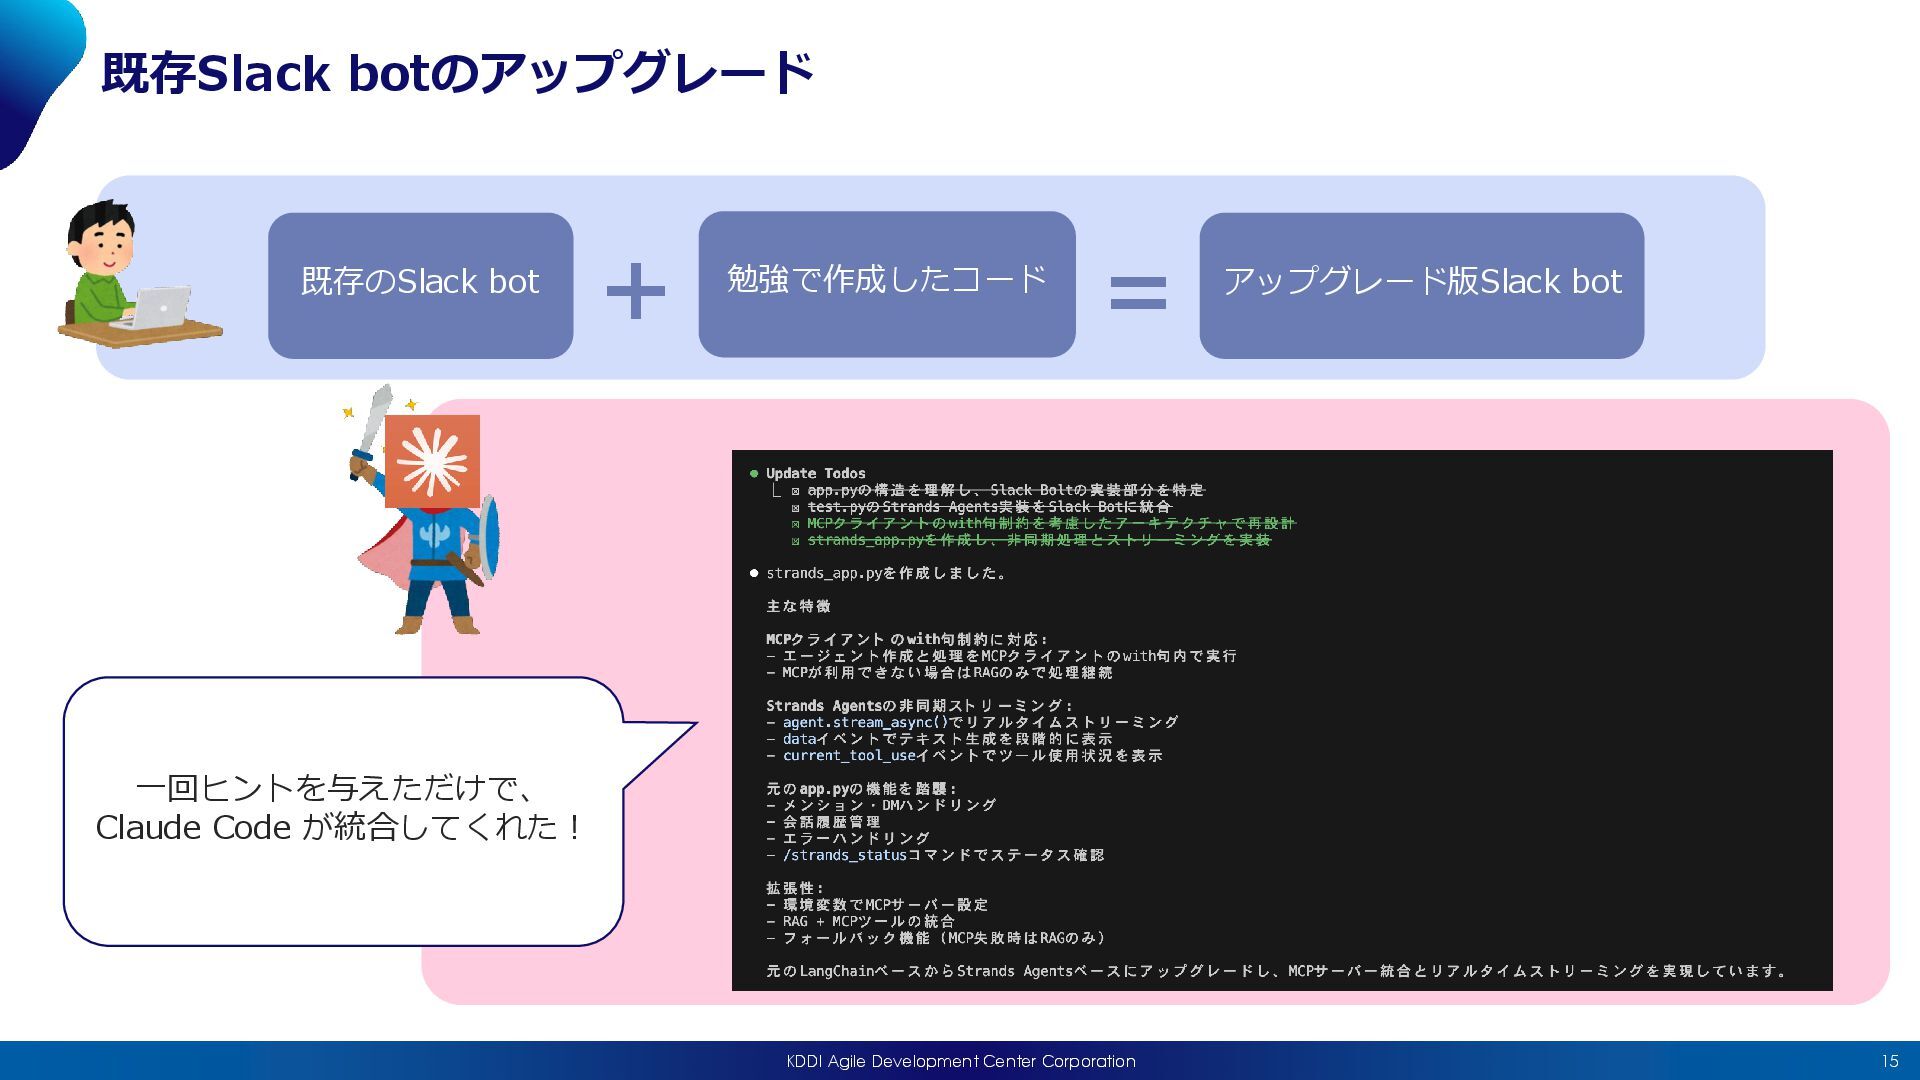Click the Update Todos heading in the terminal
Image resolution: width=1920 pixels, height=1080 pixels.
[x=816, y=473]
